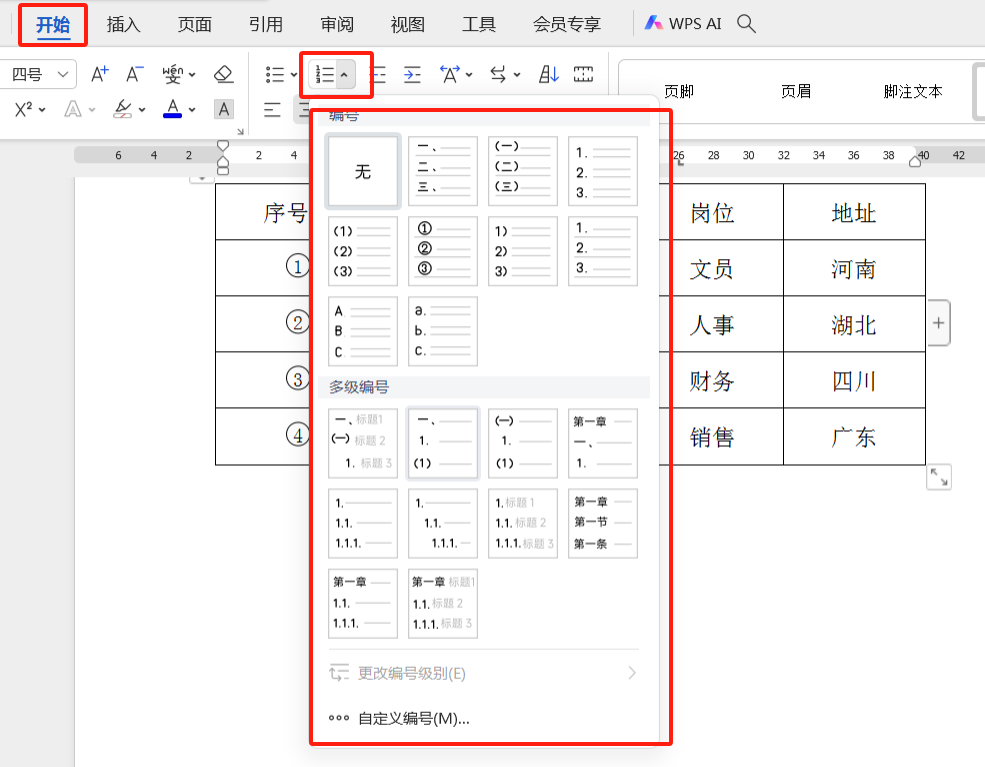Toggle character shading gray A
The height and width of the screenshot is (767, 985).
point(223,110)
